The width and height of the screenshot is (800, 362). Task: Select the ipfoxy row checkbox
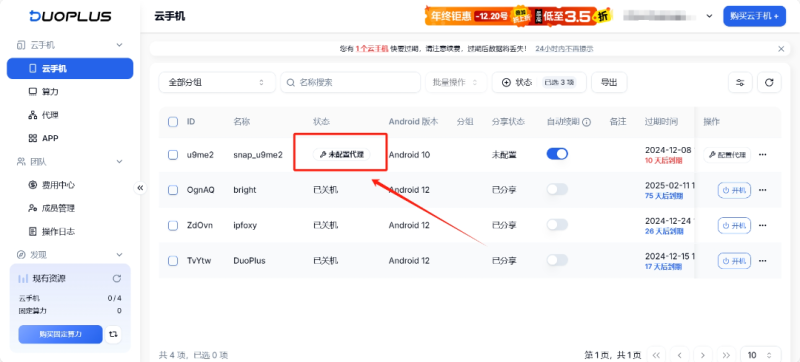click(x=173, y=225)
